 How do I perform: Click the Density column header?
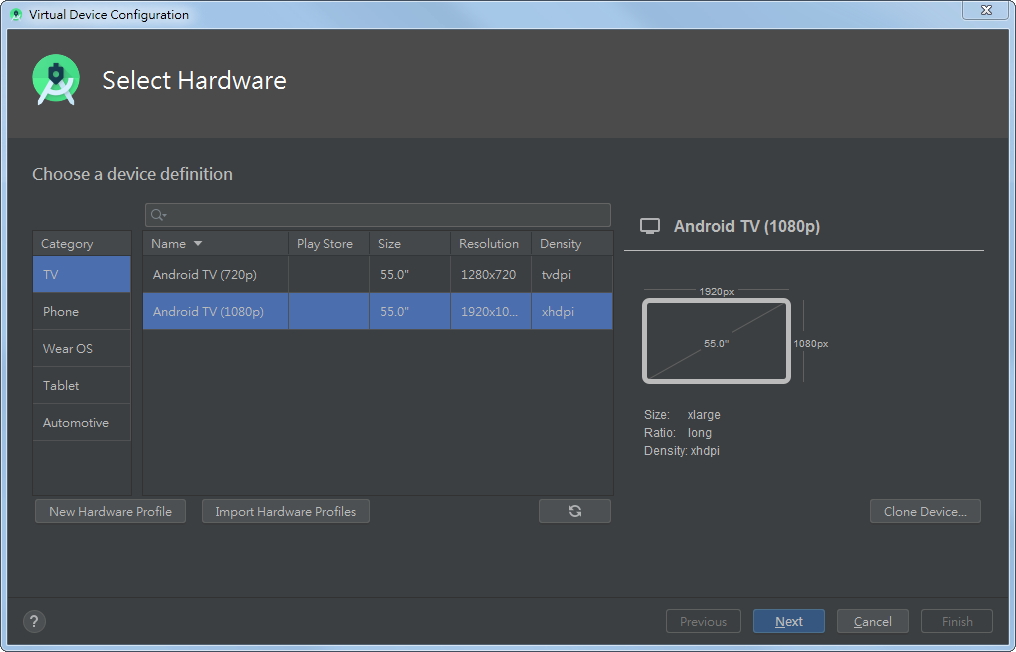click(572, 244)
